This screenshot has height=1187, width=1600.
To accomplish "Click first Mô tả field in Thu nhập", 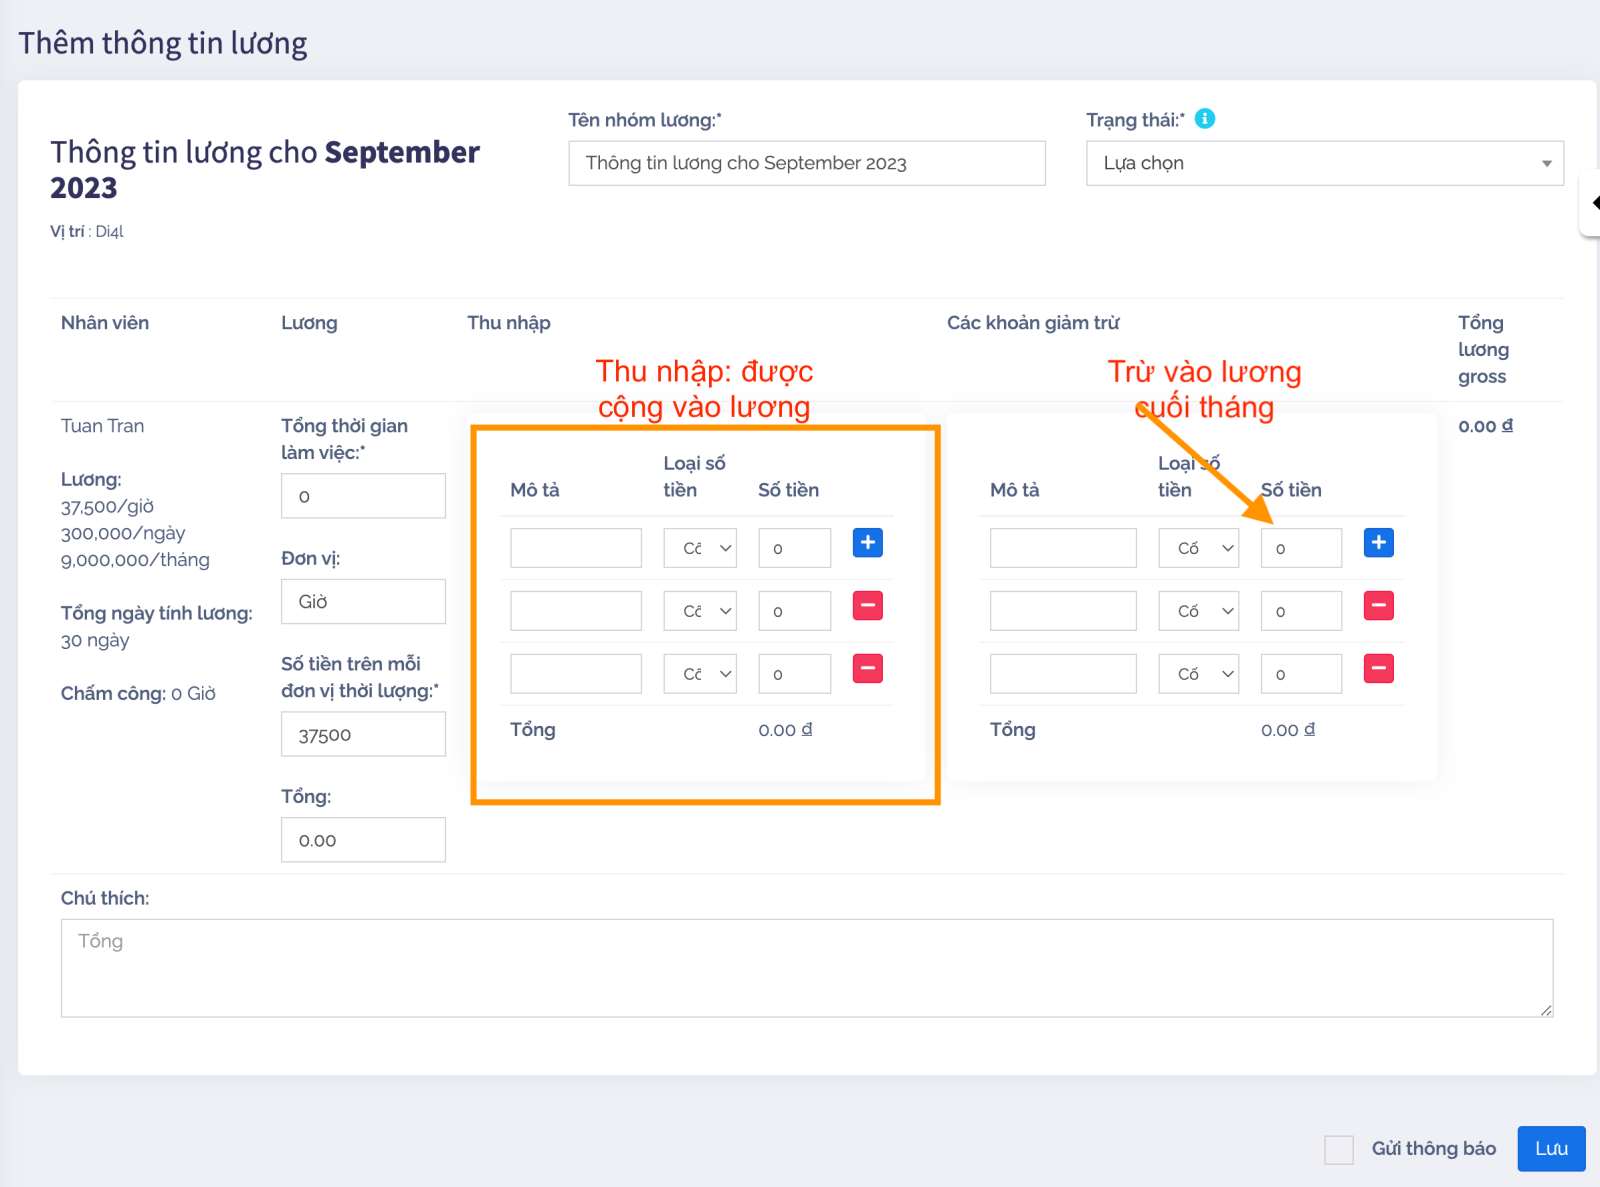I will (575, 548).
